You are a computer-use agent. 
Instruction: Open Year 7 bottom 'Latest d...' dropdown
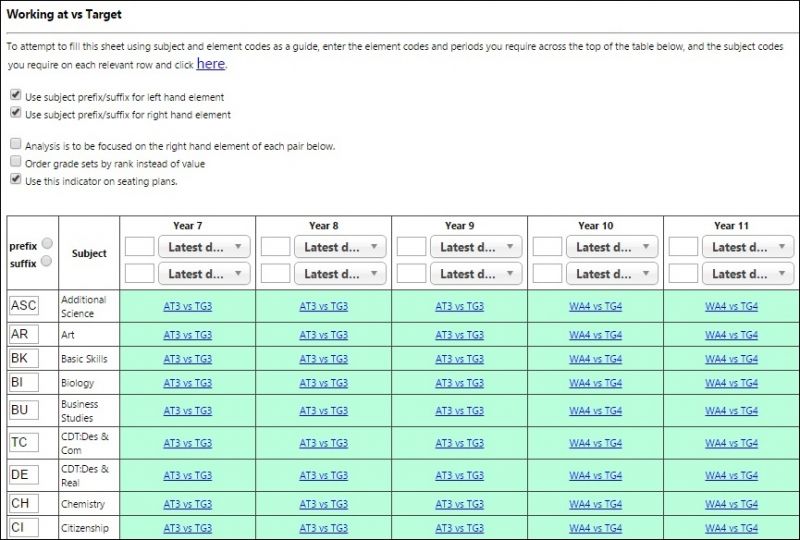click(x=204, y=274)
